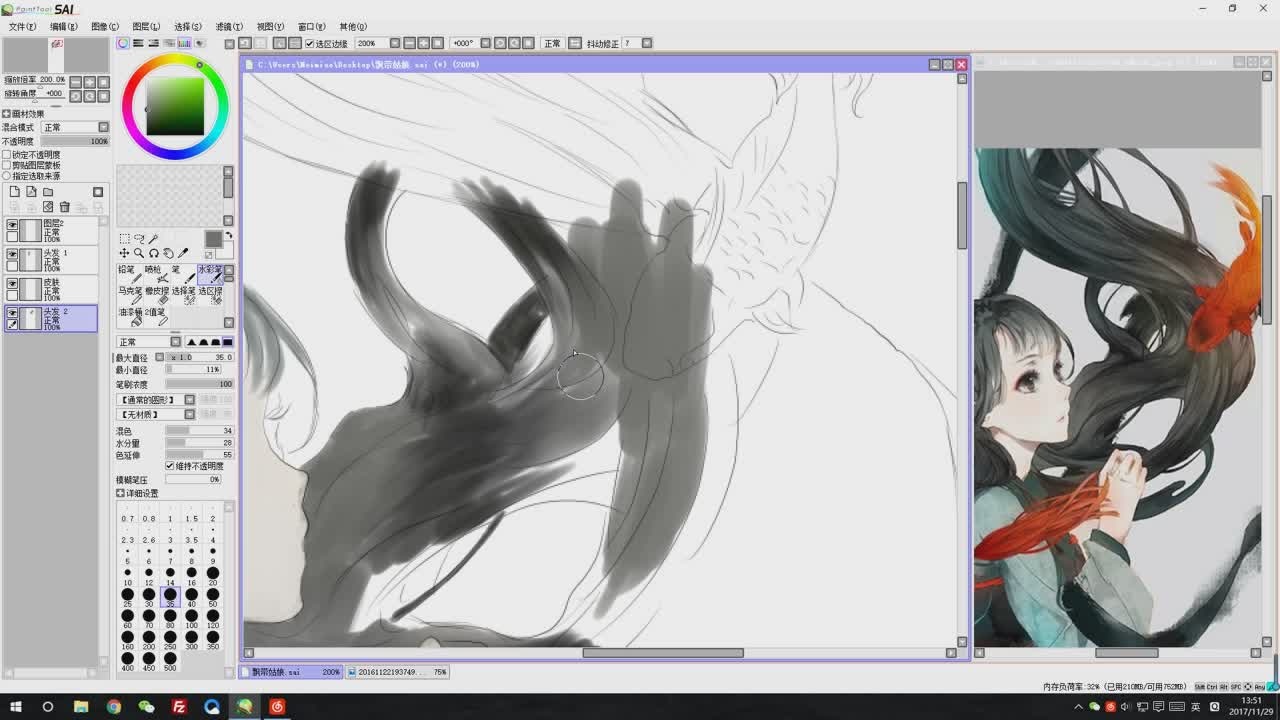Adjust the 笔刷浓度 brush density slider
The height and width of the screenshot is (720, 1280).
pos(199,384)
